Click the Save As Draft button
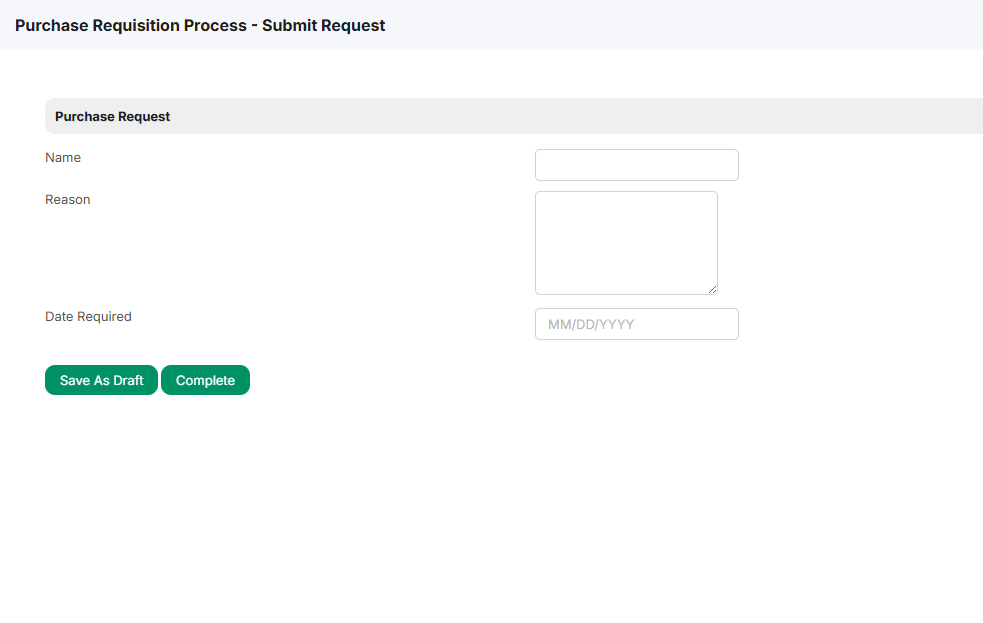Screen dimensions: 983x623 101,380
